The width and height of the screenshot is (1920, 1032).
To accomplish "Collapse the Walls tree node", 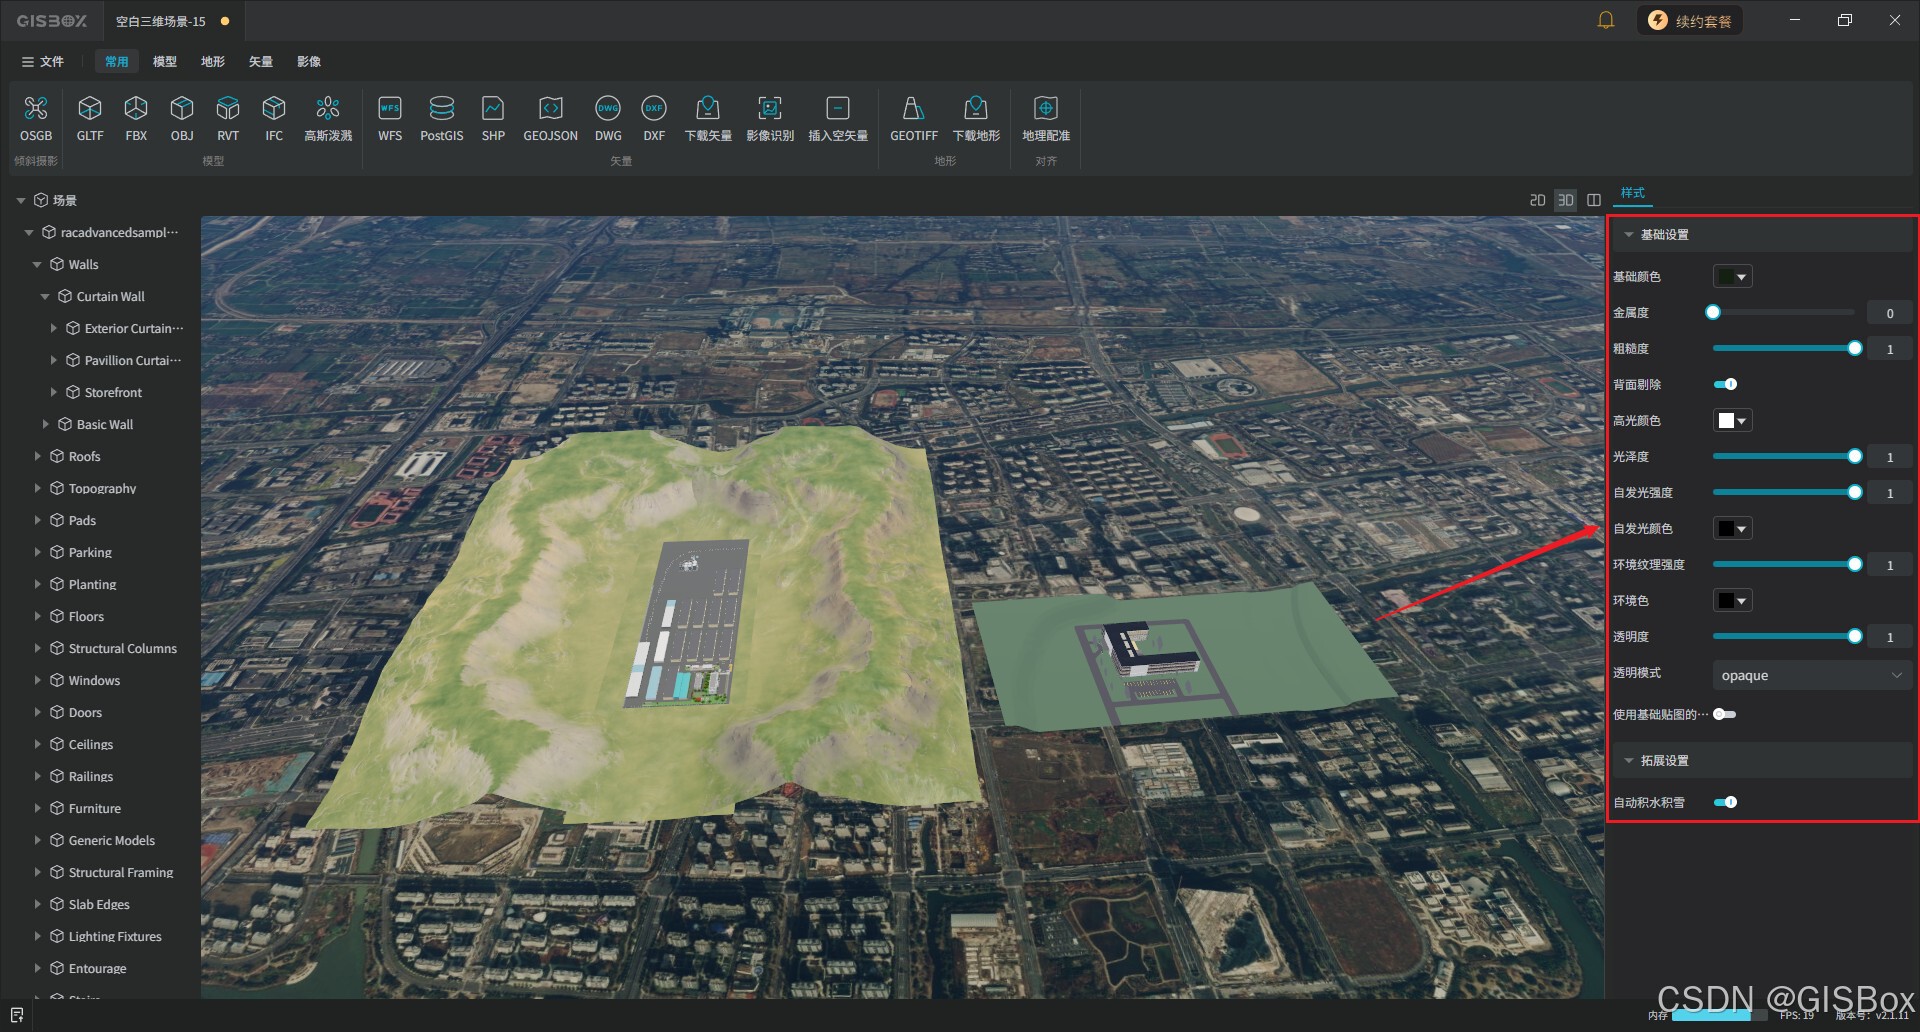I will pyautogui.click(x=37, y=265).
